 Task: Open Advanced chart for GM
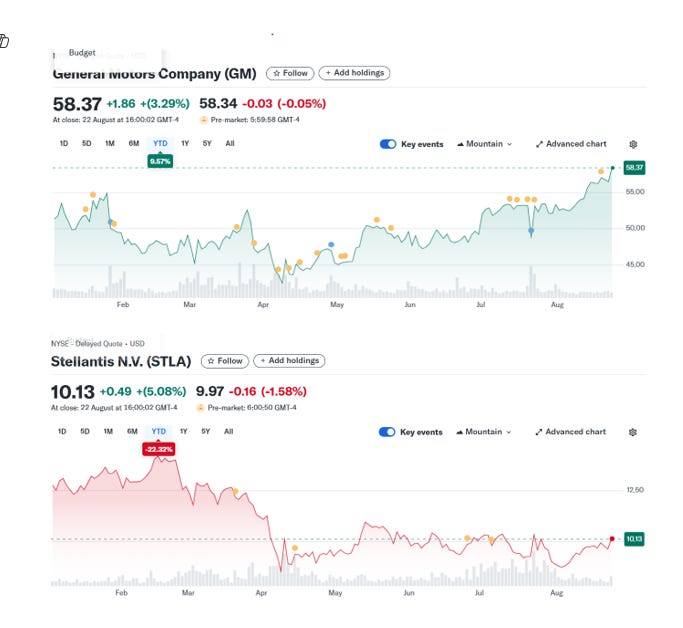[x=571, y=144]
